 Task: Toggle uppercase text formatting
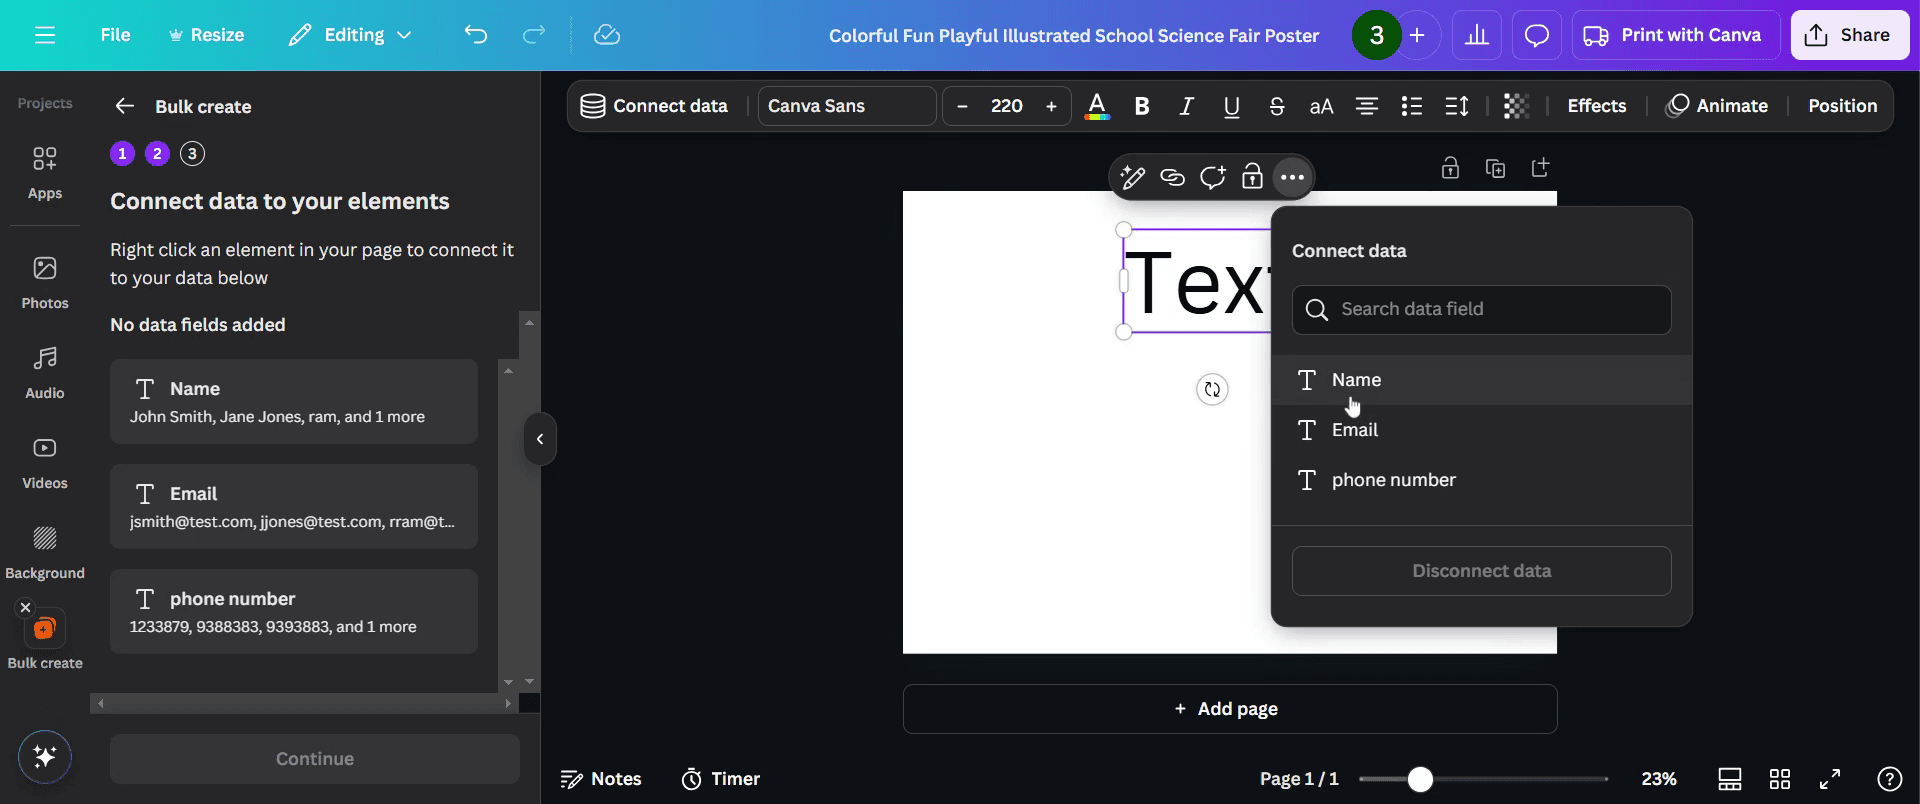click(1322, 106)
